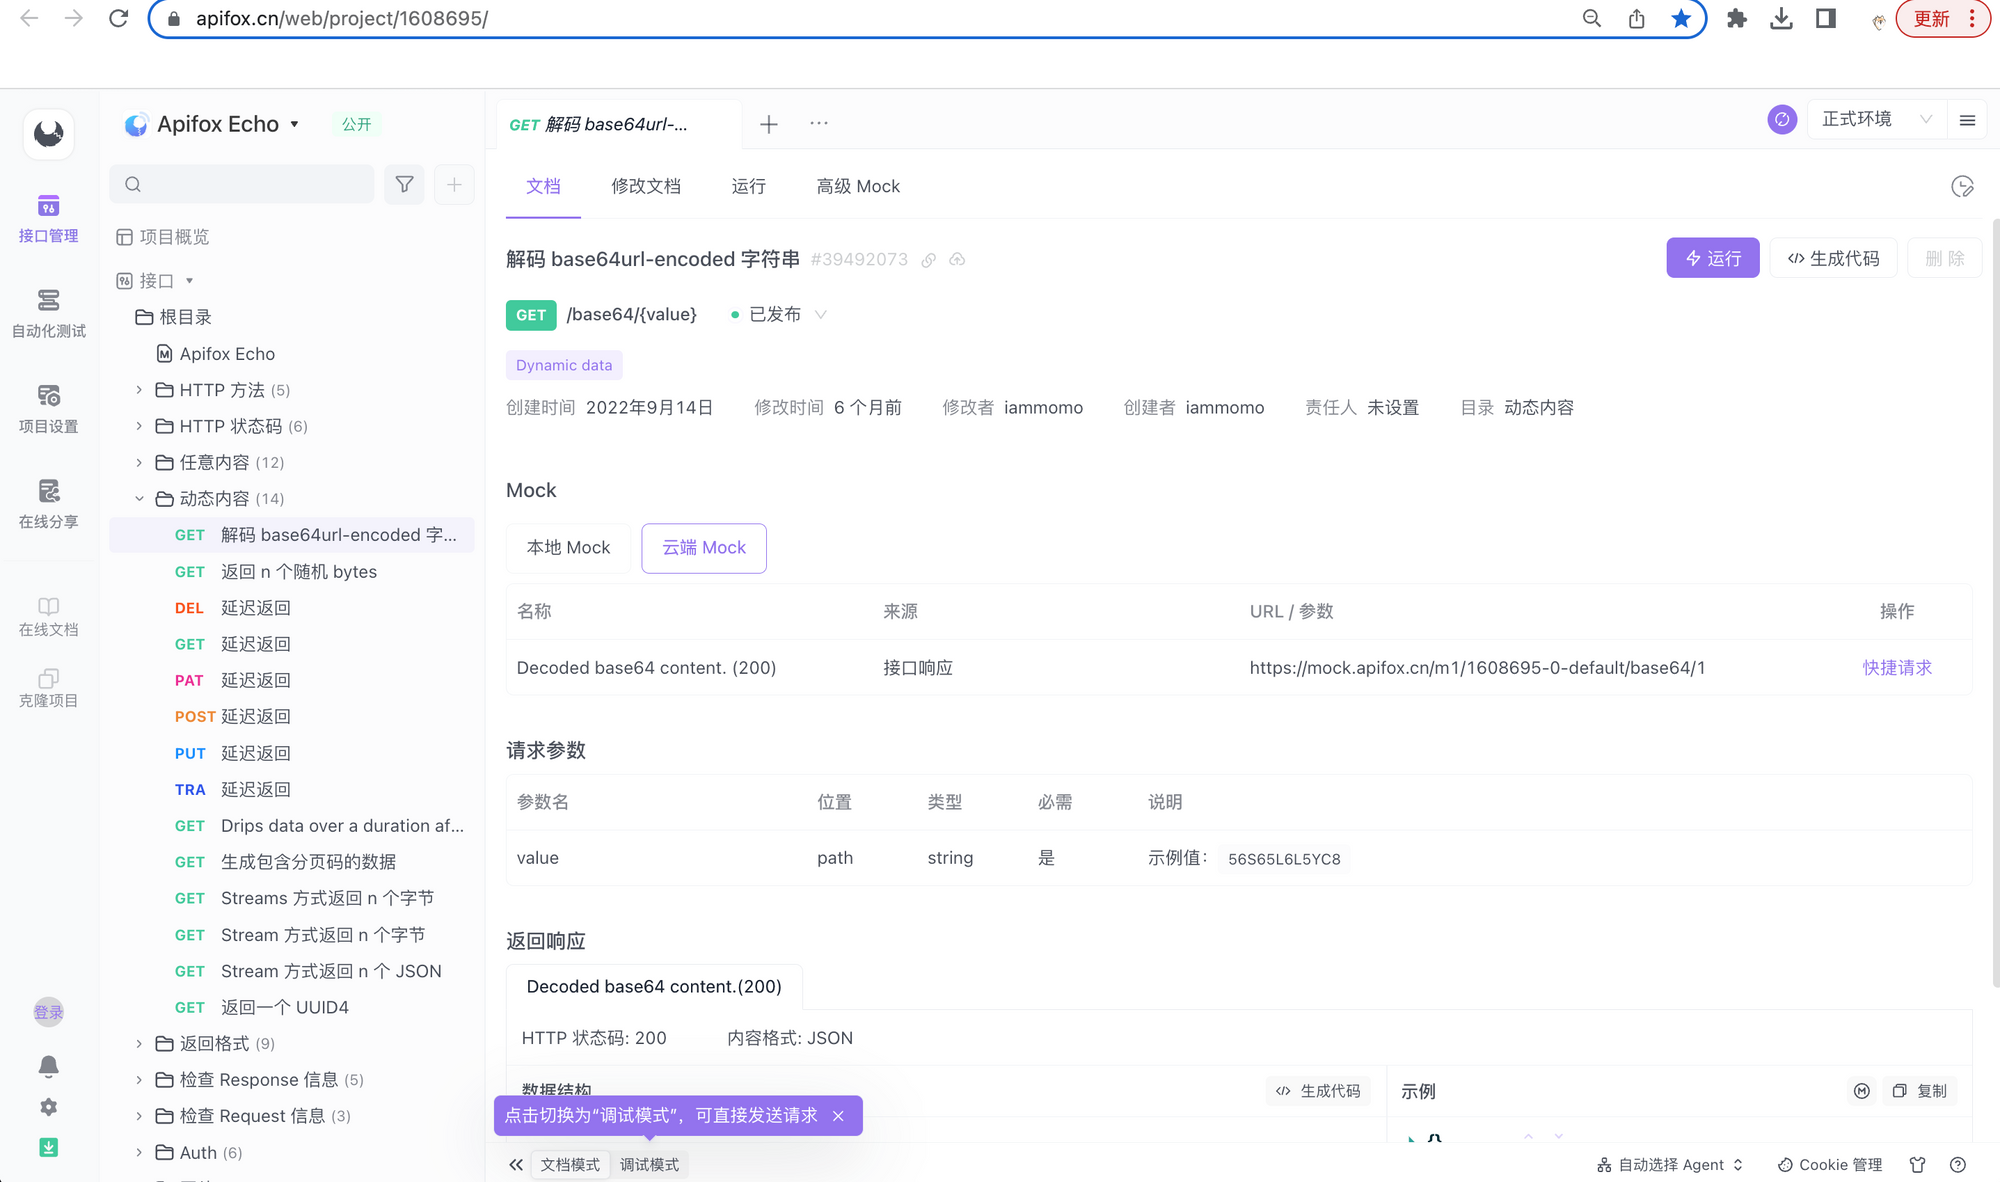
Task: Click the top 生成代码 button
Action: [1833, 259]
